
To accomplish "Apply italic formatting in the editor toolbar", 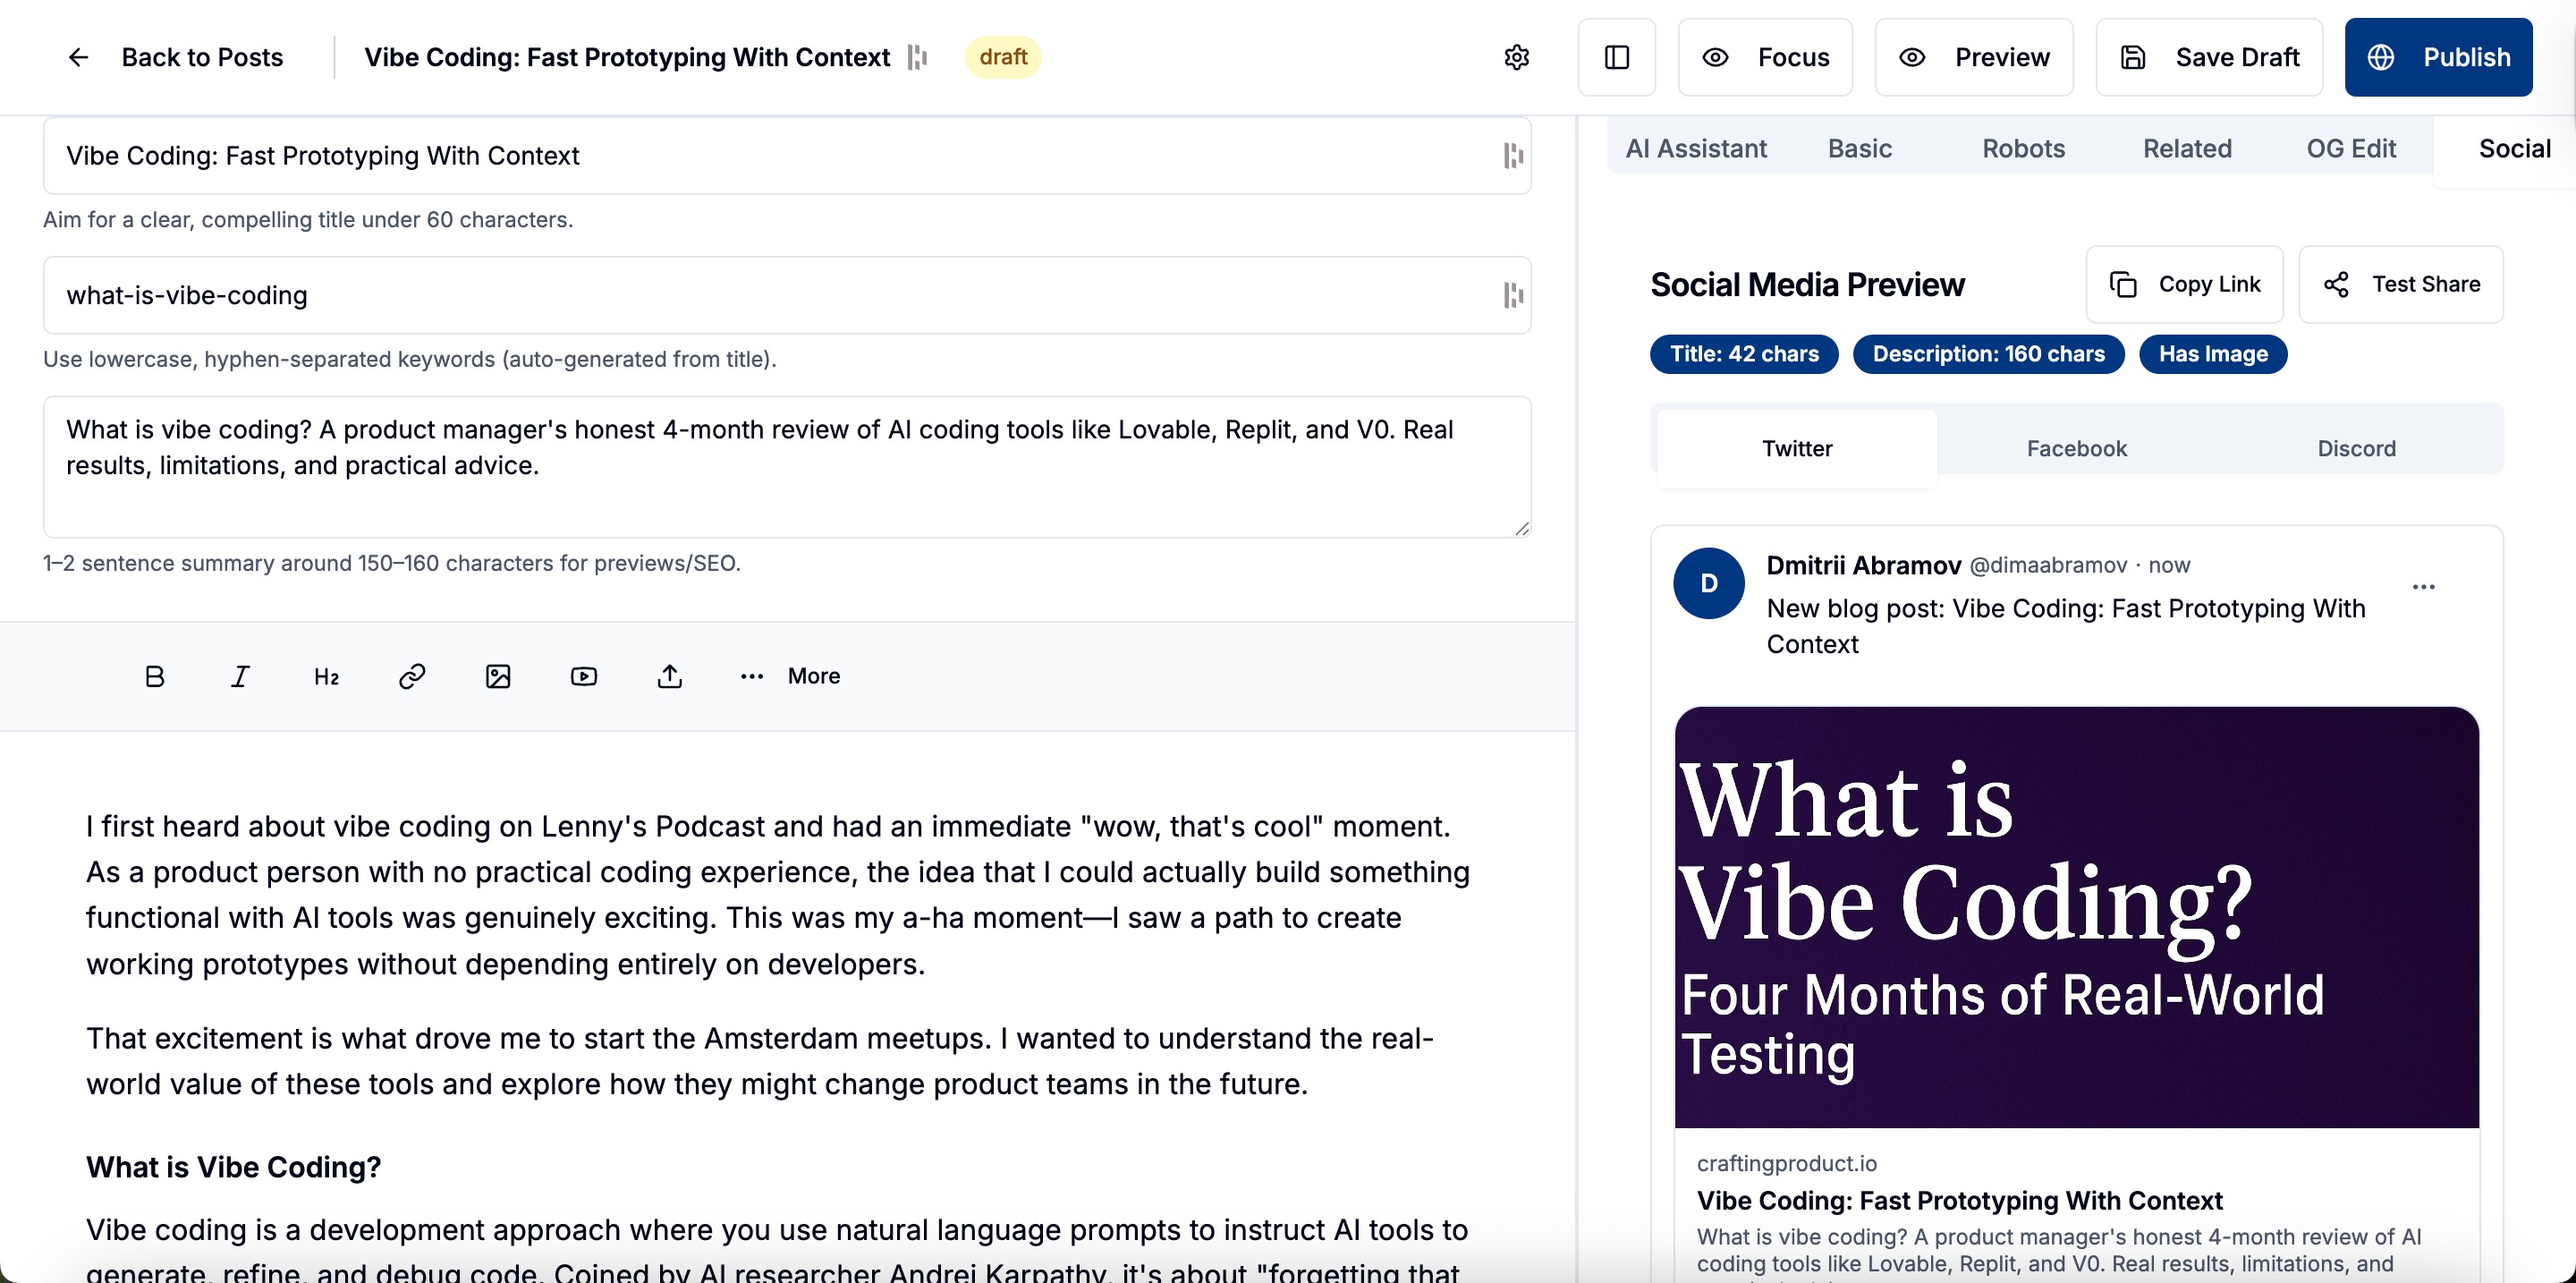I will [240, 676].
